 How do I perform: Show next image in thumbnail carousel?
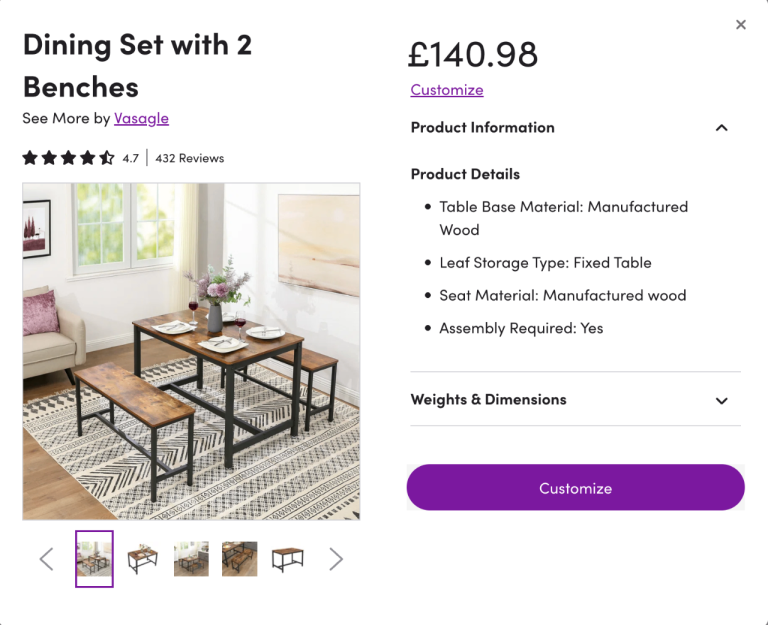(336, 559)
